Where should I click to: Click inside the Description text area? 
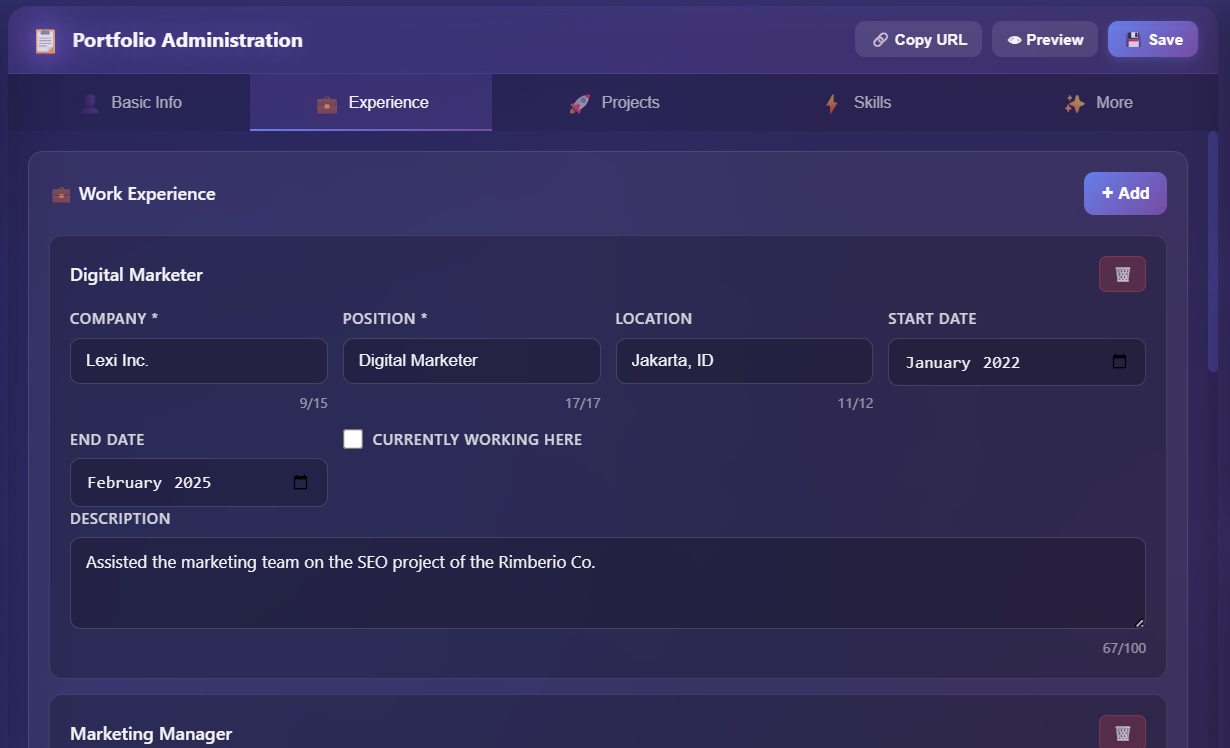pyautogui.click(x=607, y=580)
